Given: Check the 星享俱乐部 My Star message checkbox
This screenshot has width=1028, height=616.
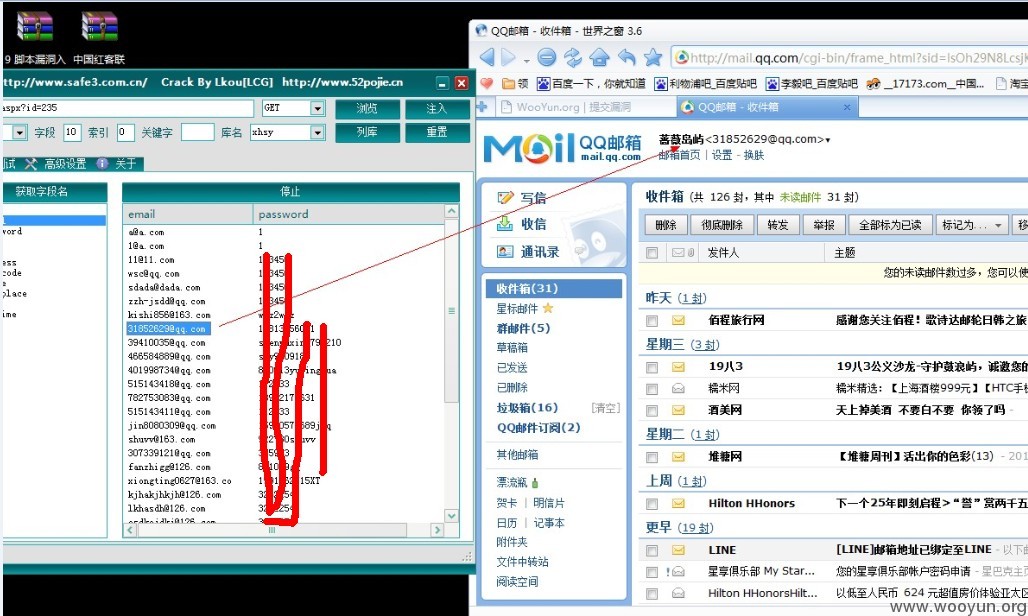Looking at the screenshot, I should click(x=652, y=572).
